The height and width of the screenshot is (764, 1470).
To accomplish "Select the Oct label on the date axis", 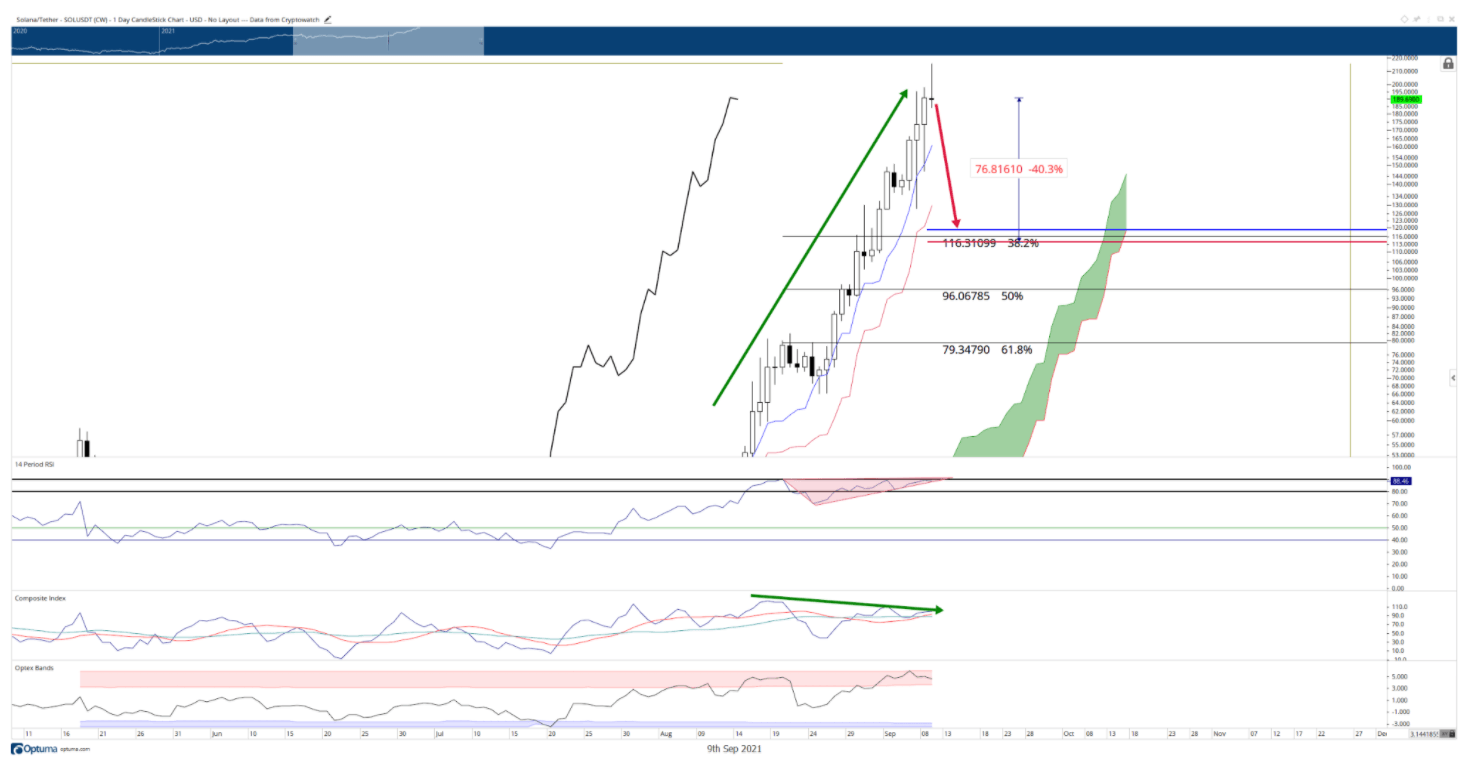I will click(x=1069, y=733).
